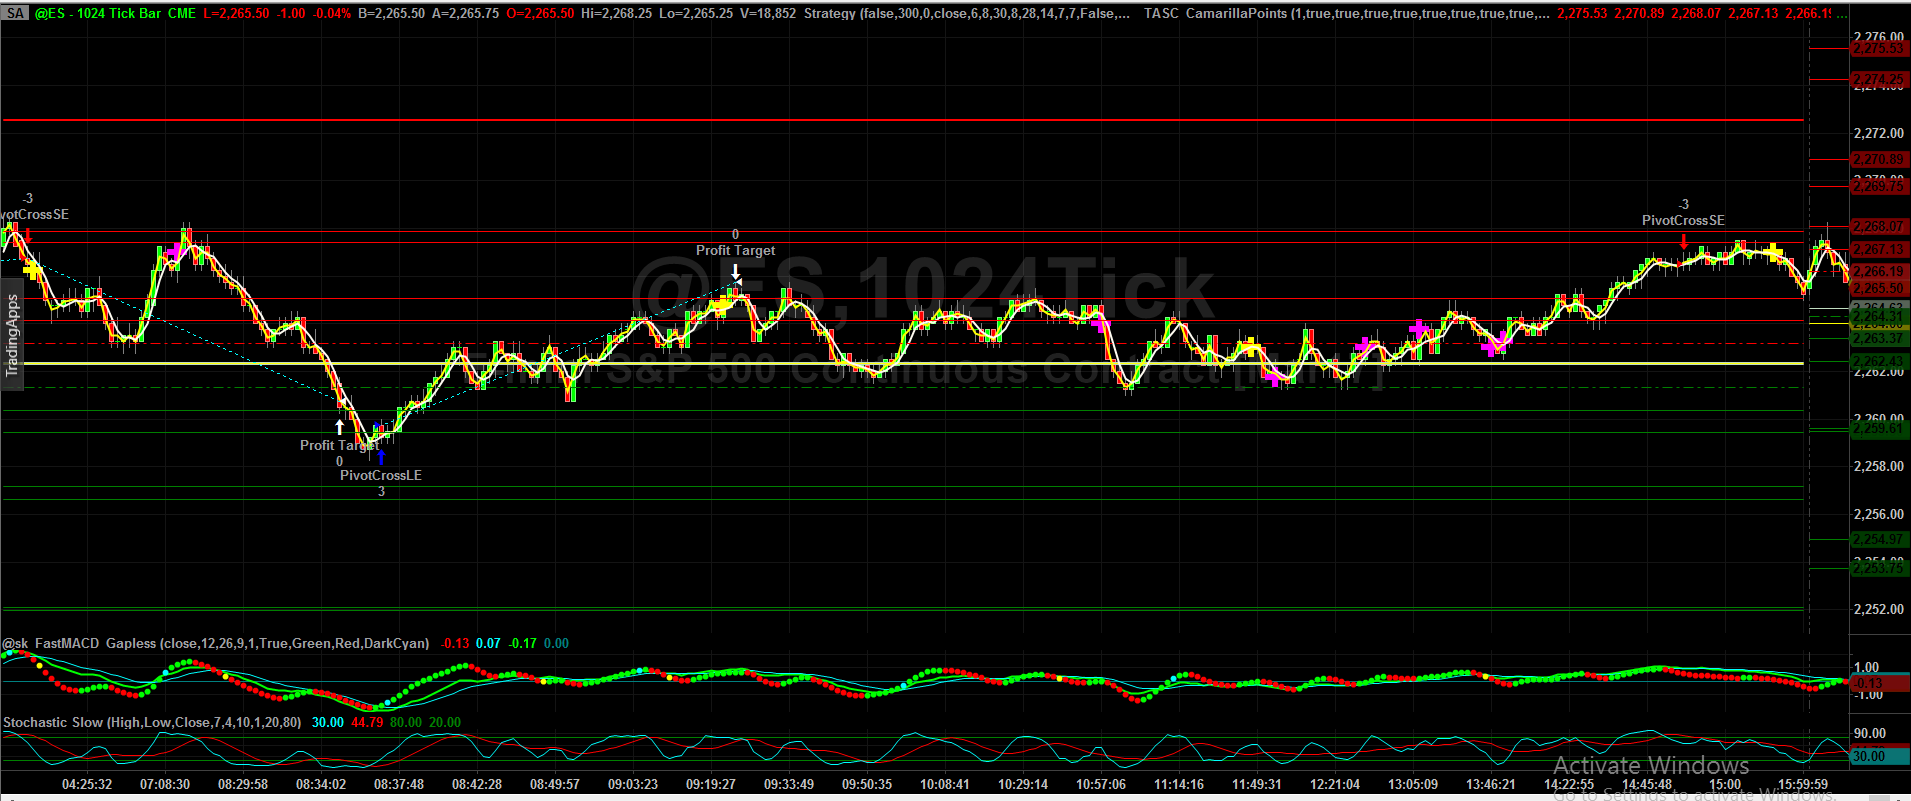Click the 2,269.75 red price tag on axis
The image size is (1911, 801).
pyautogui.click(x=1878, y=186)
